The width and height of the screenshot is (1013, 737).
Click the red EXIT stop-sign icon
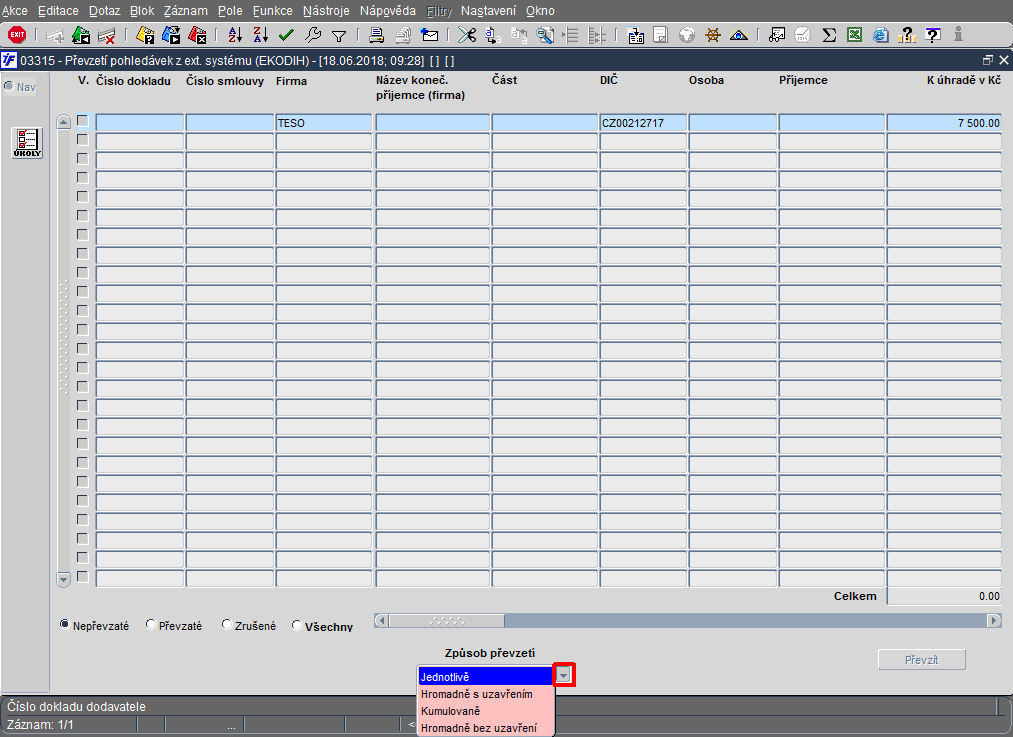(x=17, y=35)
